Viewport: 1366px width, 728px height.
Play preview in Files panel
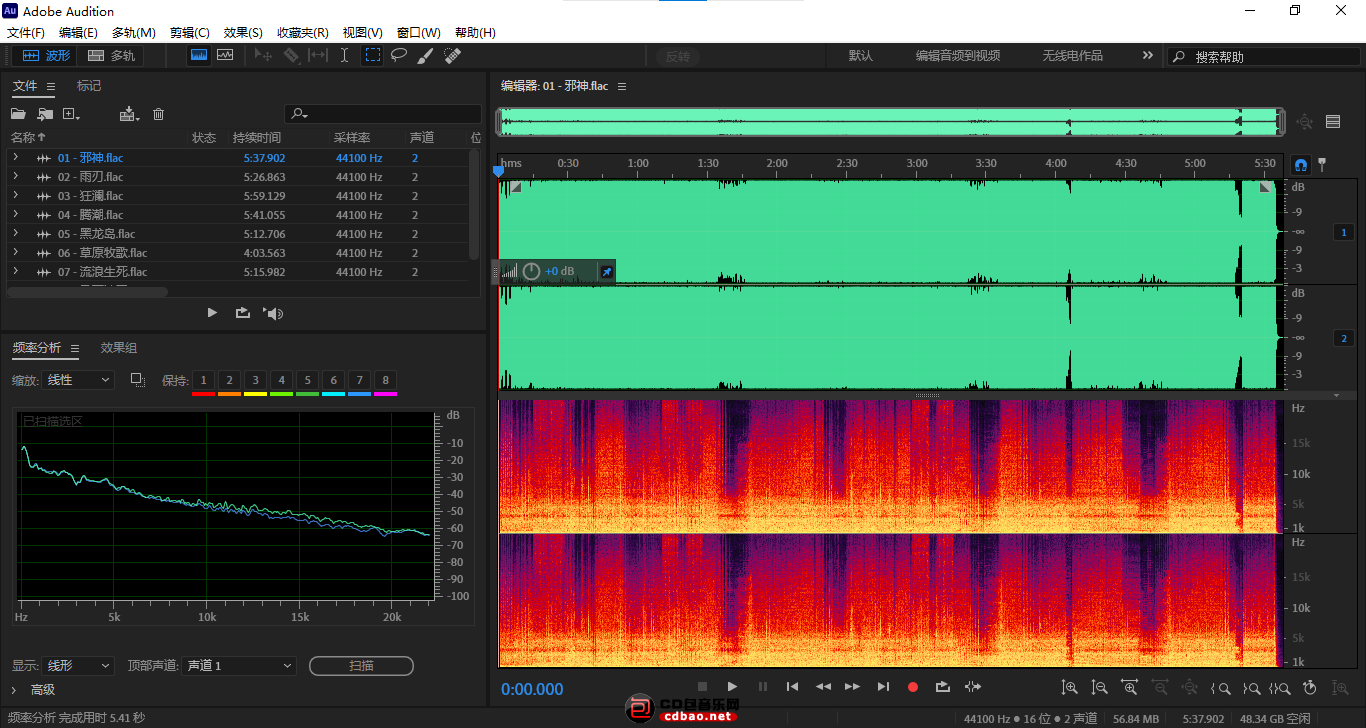(212, 313)
